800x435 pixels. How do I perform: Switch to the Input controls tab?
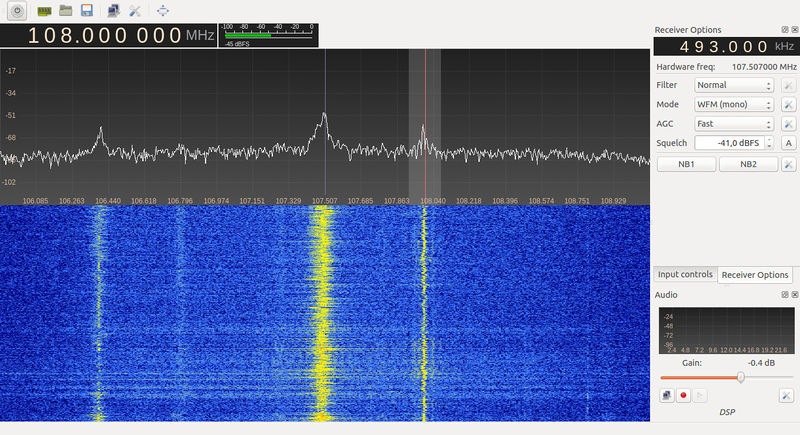pyautogui.click(x=685, y=275)
